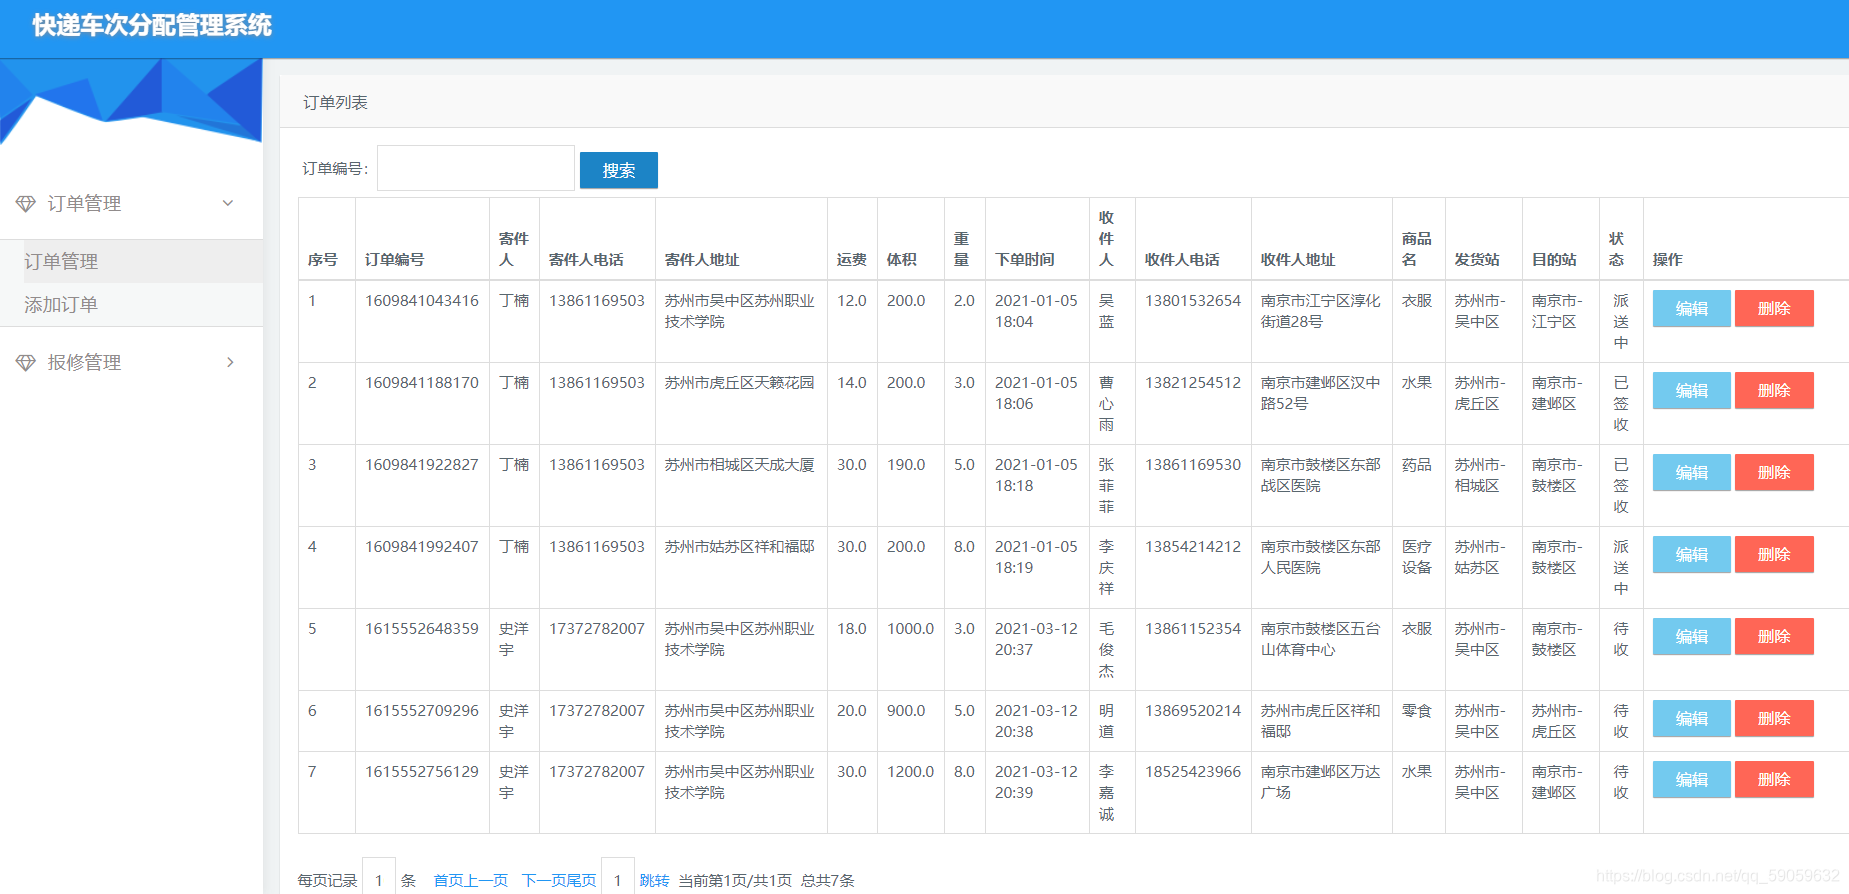The image size is (1849, 894).
Task: Click address 苏州市虎丘区天籁花园
Action: [740, 383]
